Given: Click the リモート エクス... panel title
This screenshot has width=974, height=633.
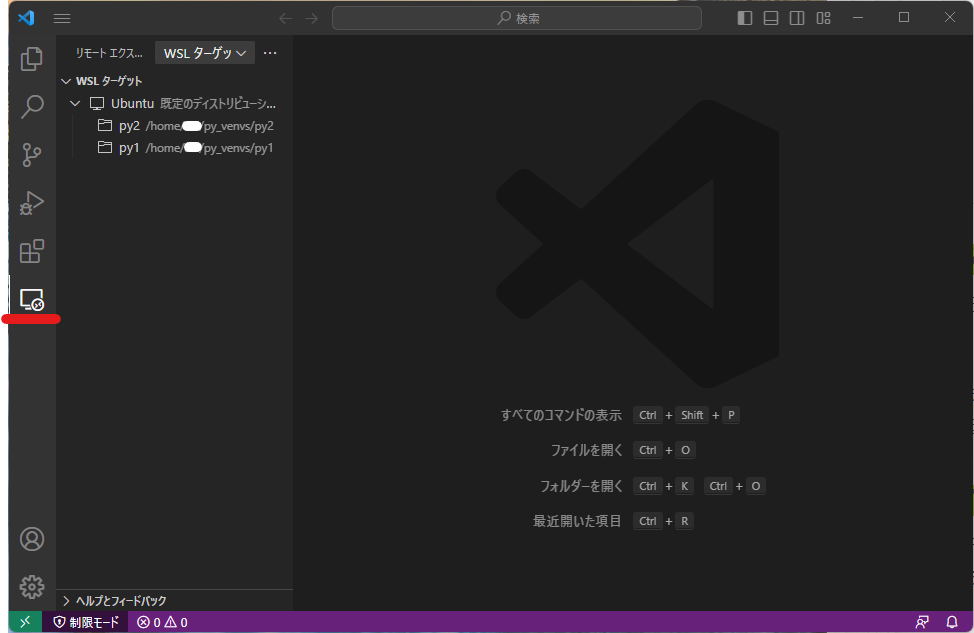Looking at the screenshot, I should point(109,53).
